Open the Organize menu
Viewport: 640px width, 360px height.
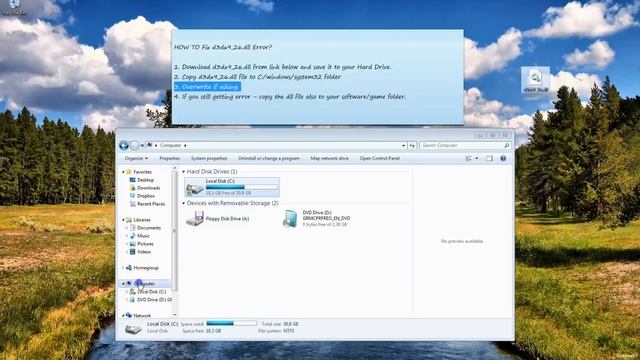click(136, 158)
